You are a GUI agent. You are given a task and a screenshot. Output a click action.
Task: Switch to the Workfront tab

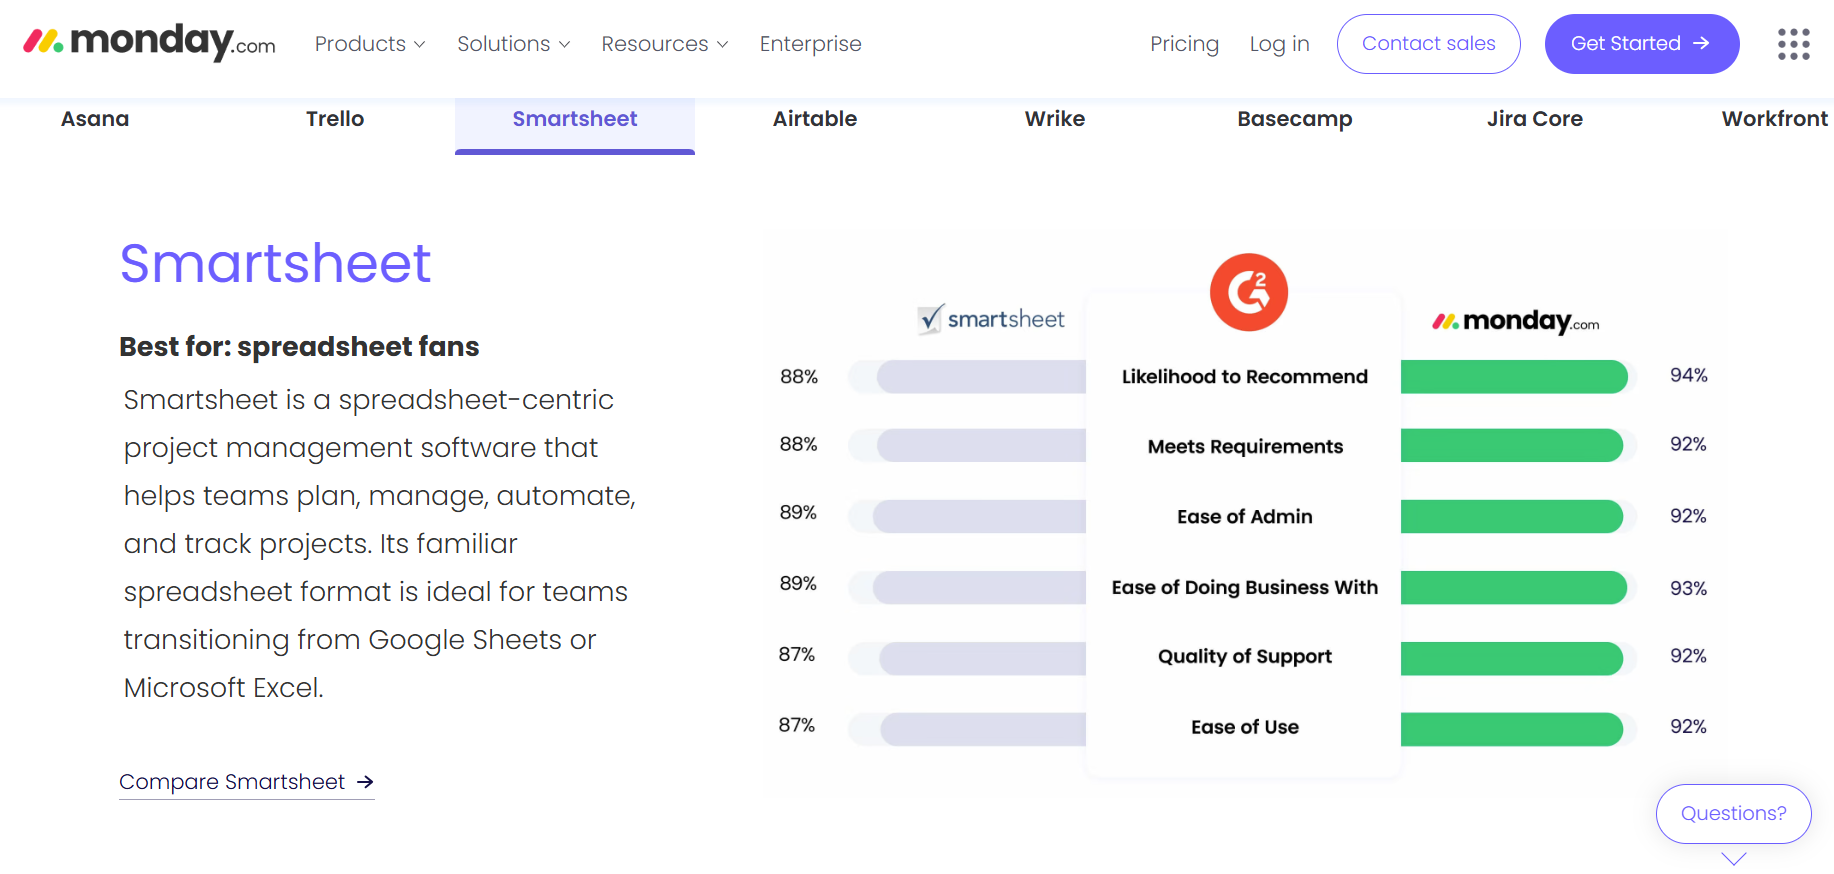(1774, 119)
